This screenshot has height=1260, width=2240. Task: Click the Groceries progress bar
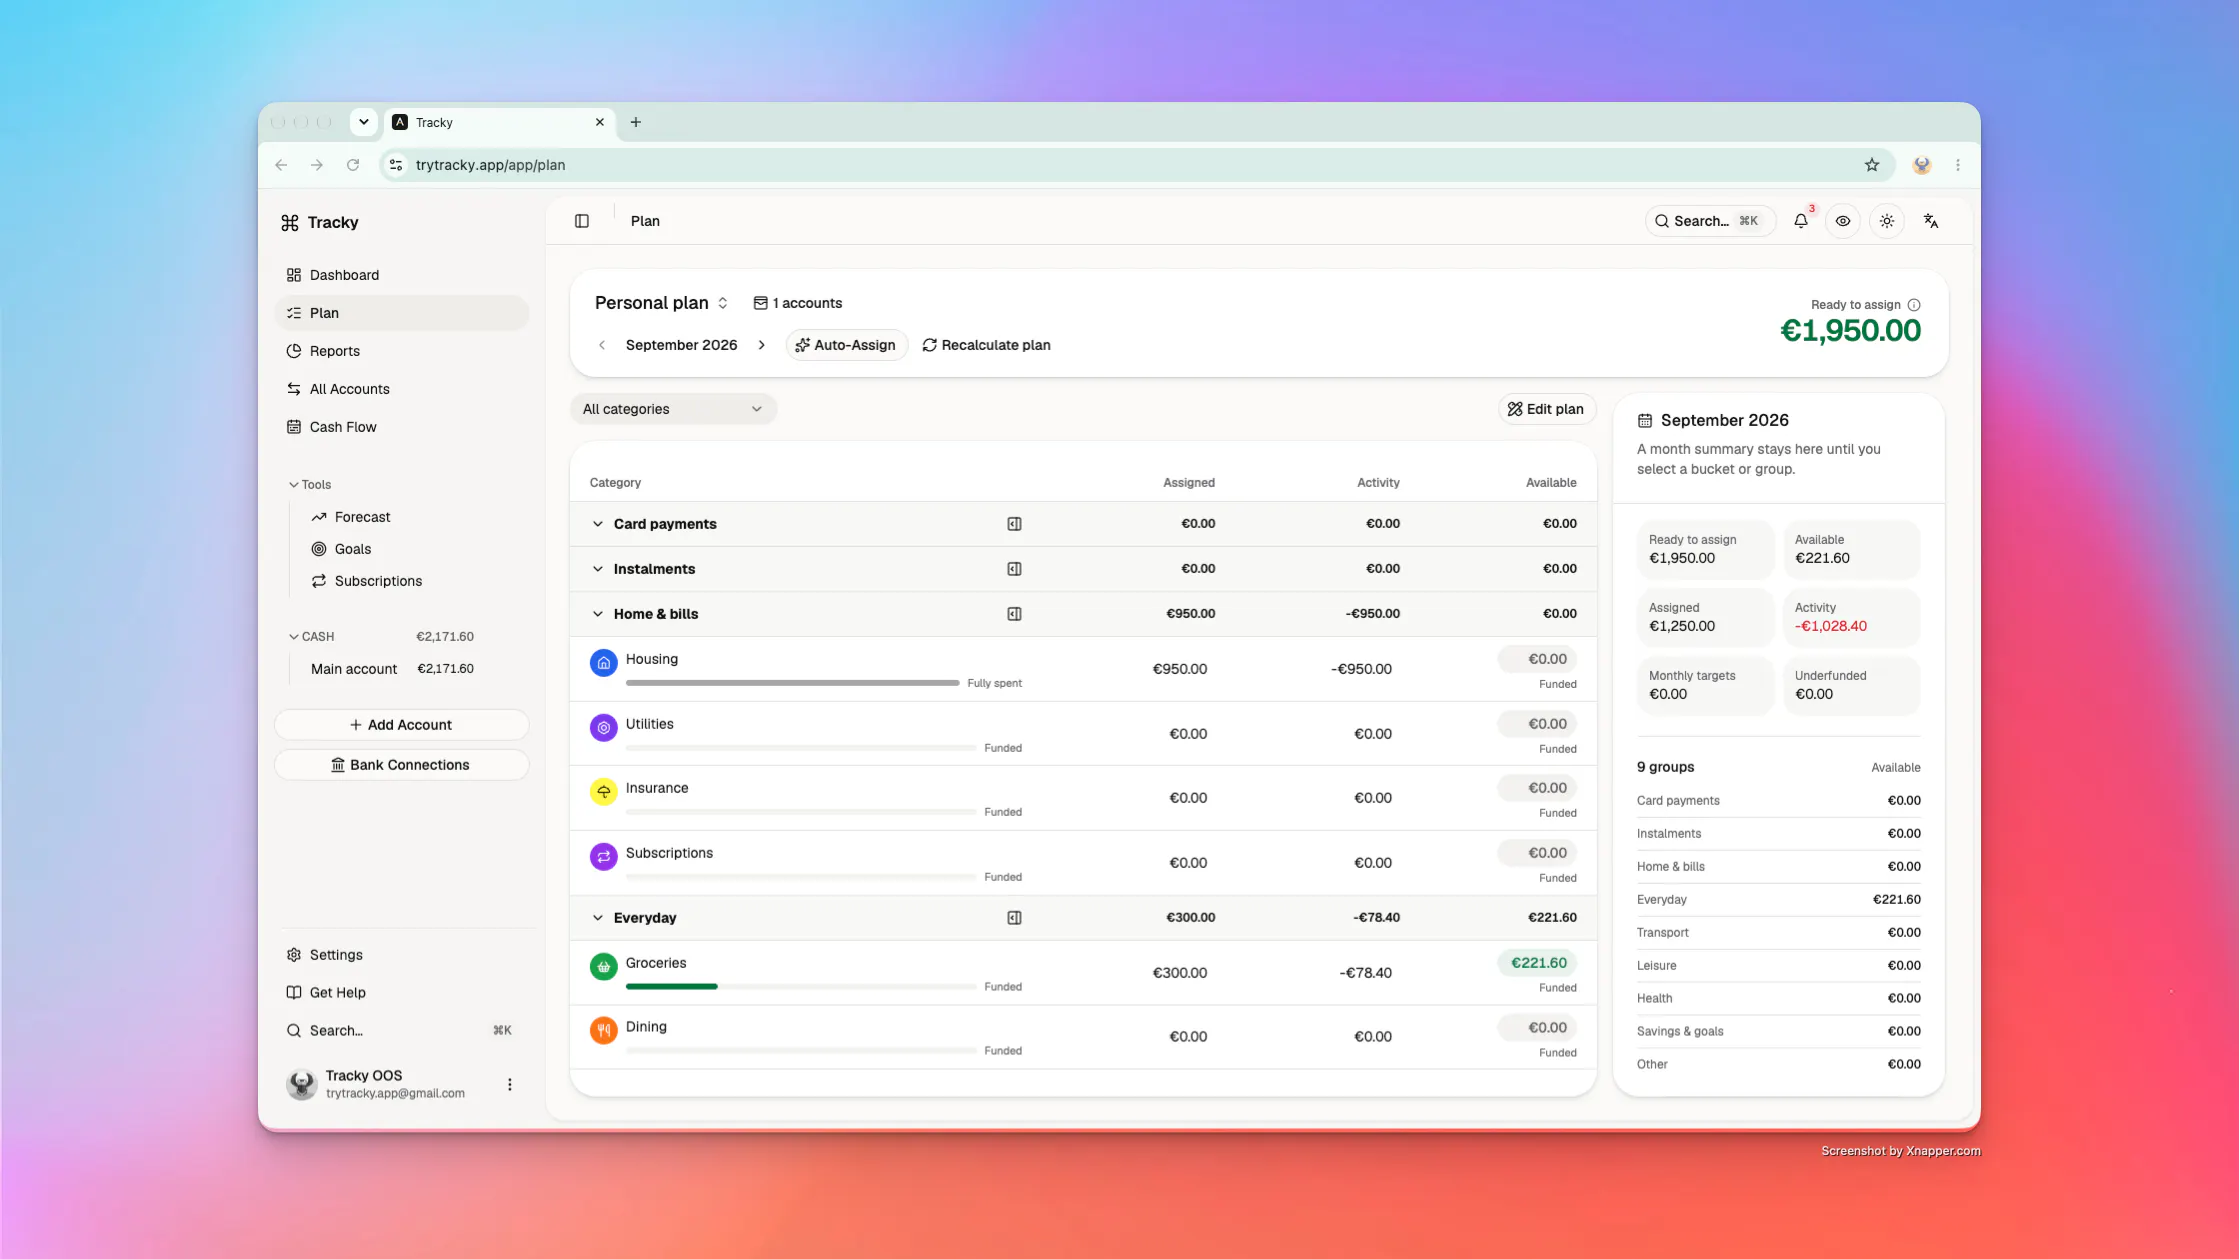800,987
